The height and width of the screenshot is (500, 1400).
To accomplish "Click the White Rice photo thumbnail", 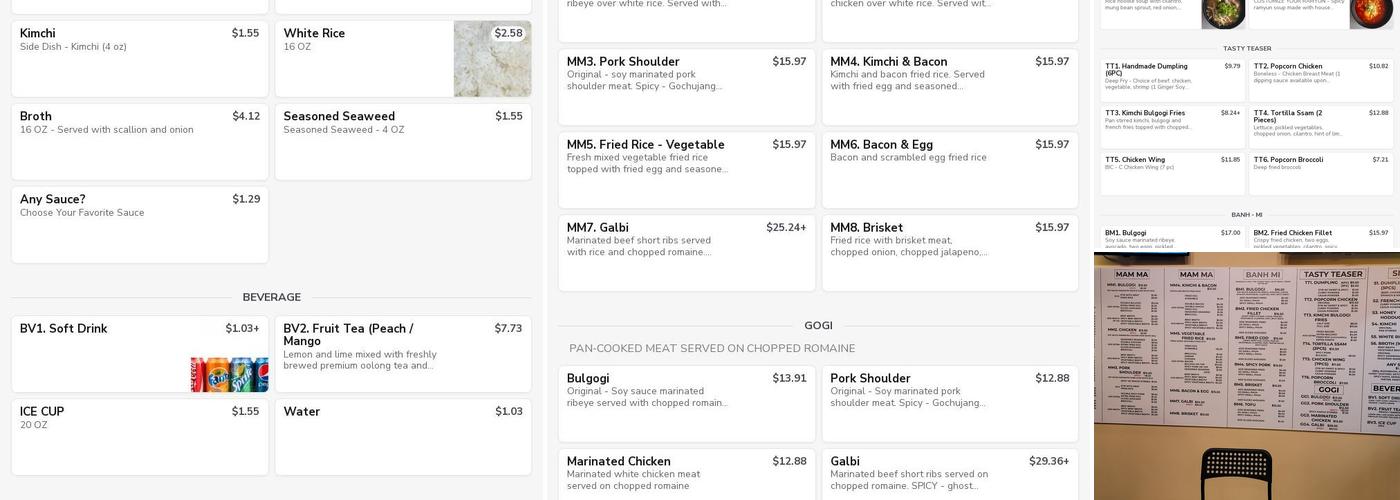I will (x=492, y=59).
